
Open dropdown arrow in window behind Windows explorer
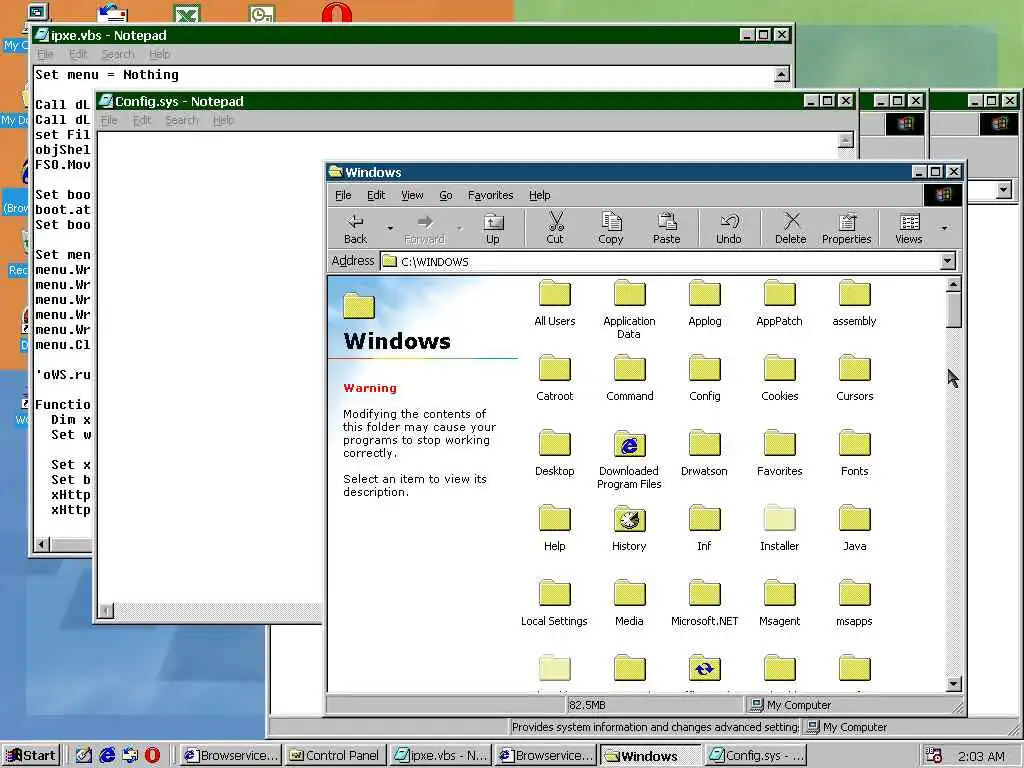pyautogui.click(x=1004, y=190)
